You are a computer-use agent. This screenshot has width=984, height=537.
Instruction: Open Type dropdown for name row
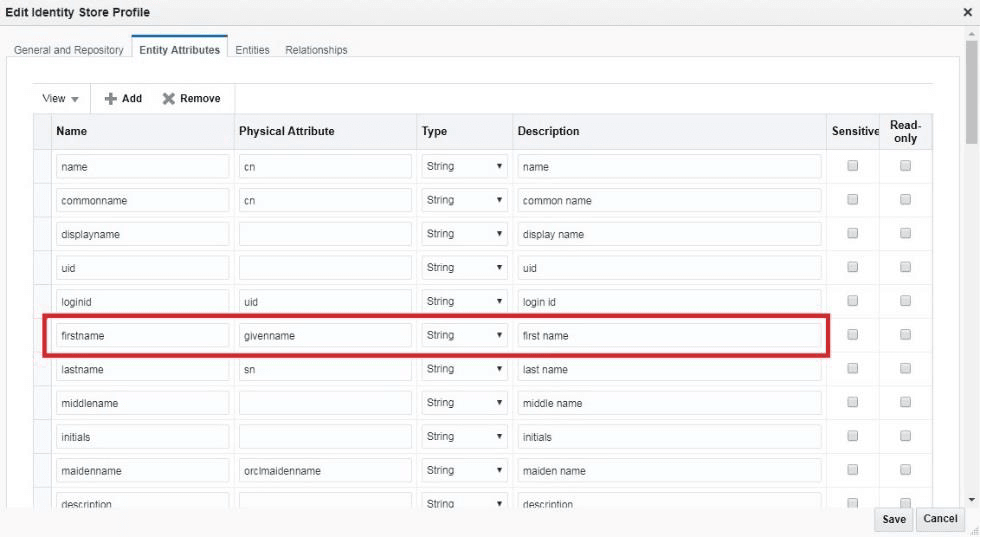(x=464, y=166)
